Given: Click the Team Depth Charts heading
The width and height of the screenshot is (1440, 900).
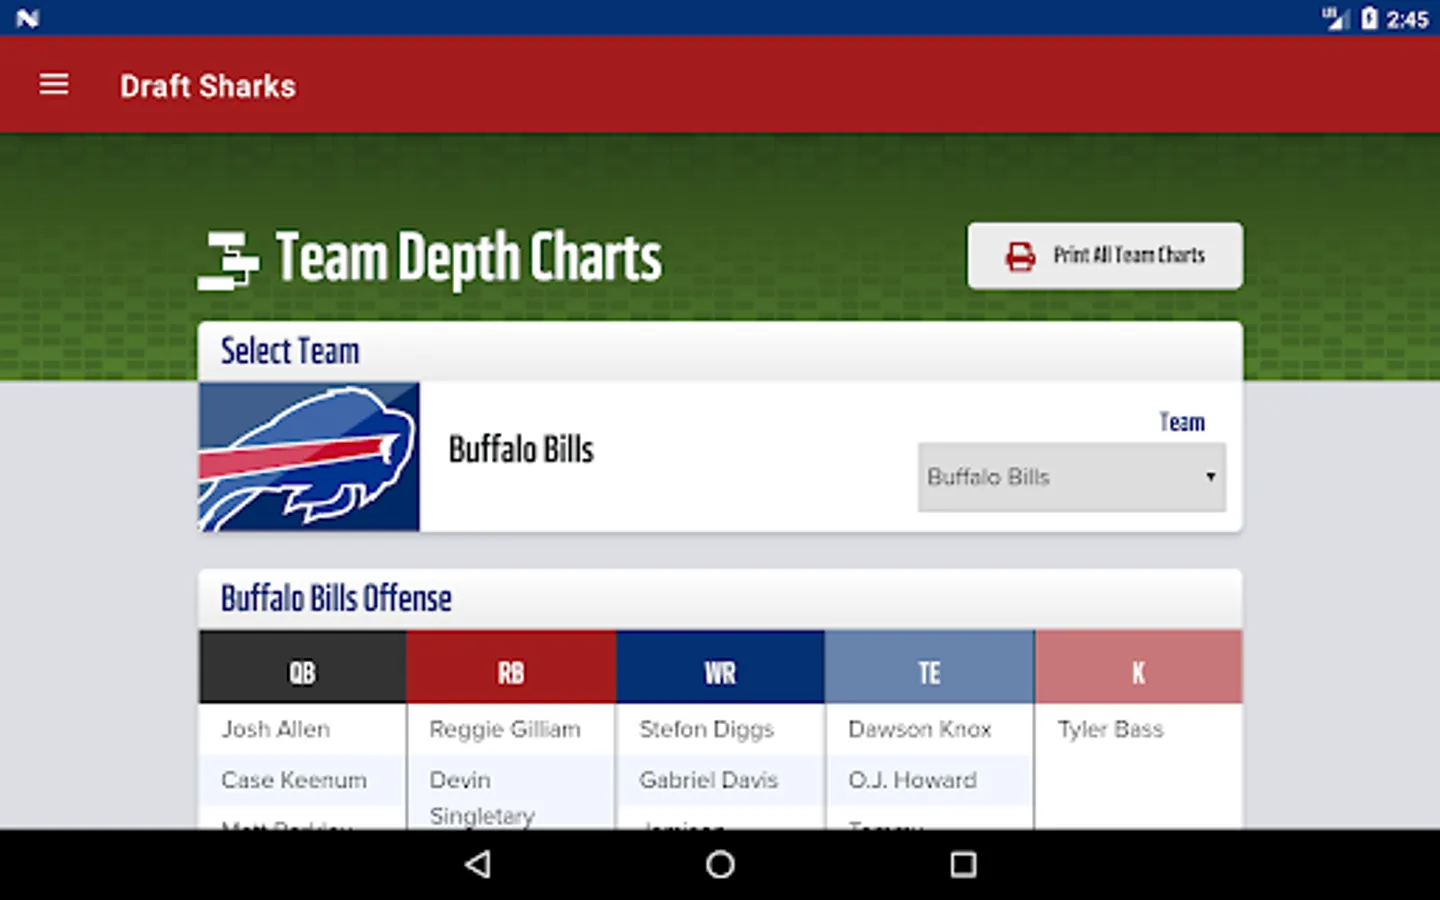Looking at the screenshot, I should tap(469, 258).
